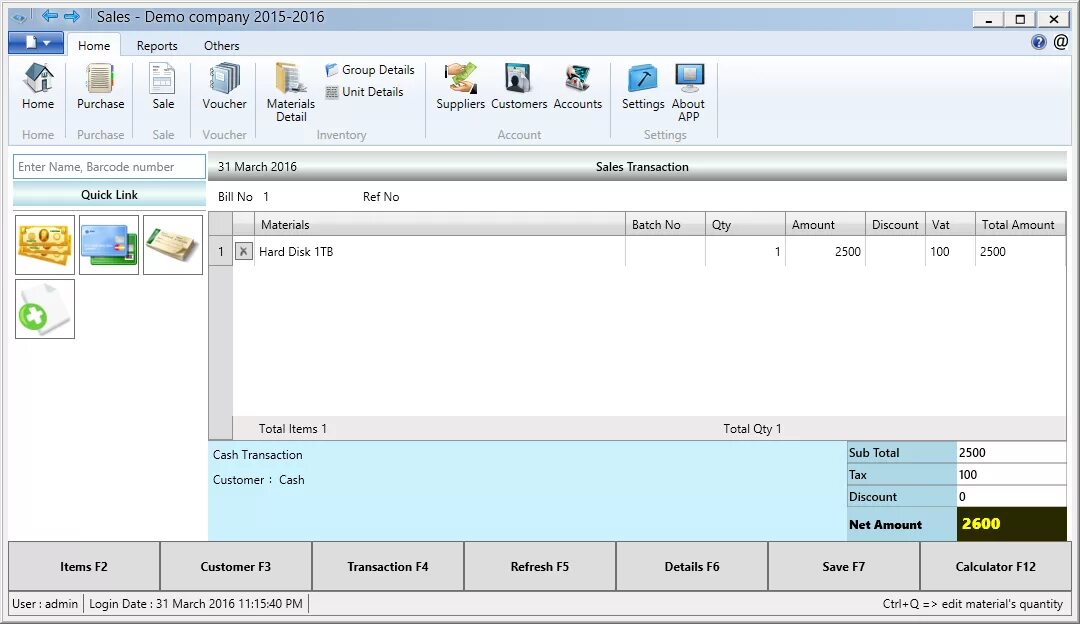This screenshot has width=1080, height=624.
Task: Click the Save F7 button
Action: (x=844, y=566)
